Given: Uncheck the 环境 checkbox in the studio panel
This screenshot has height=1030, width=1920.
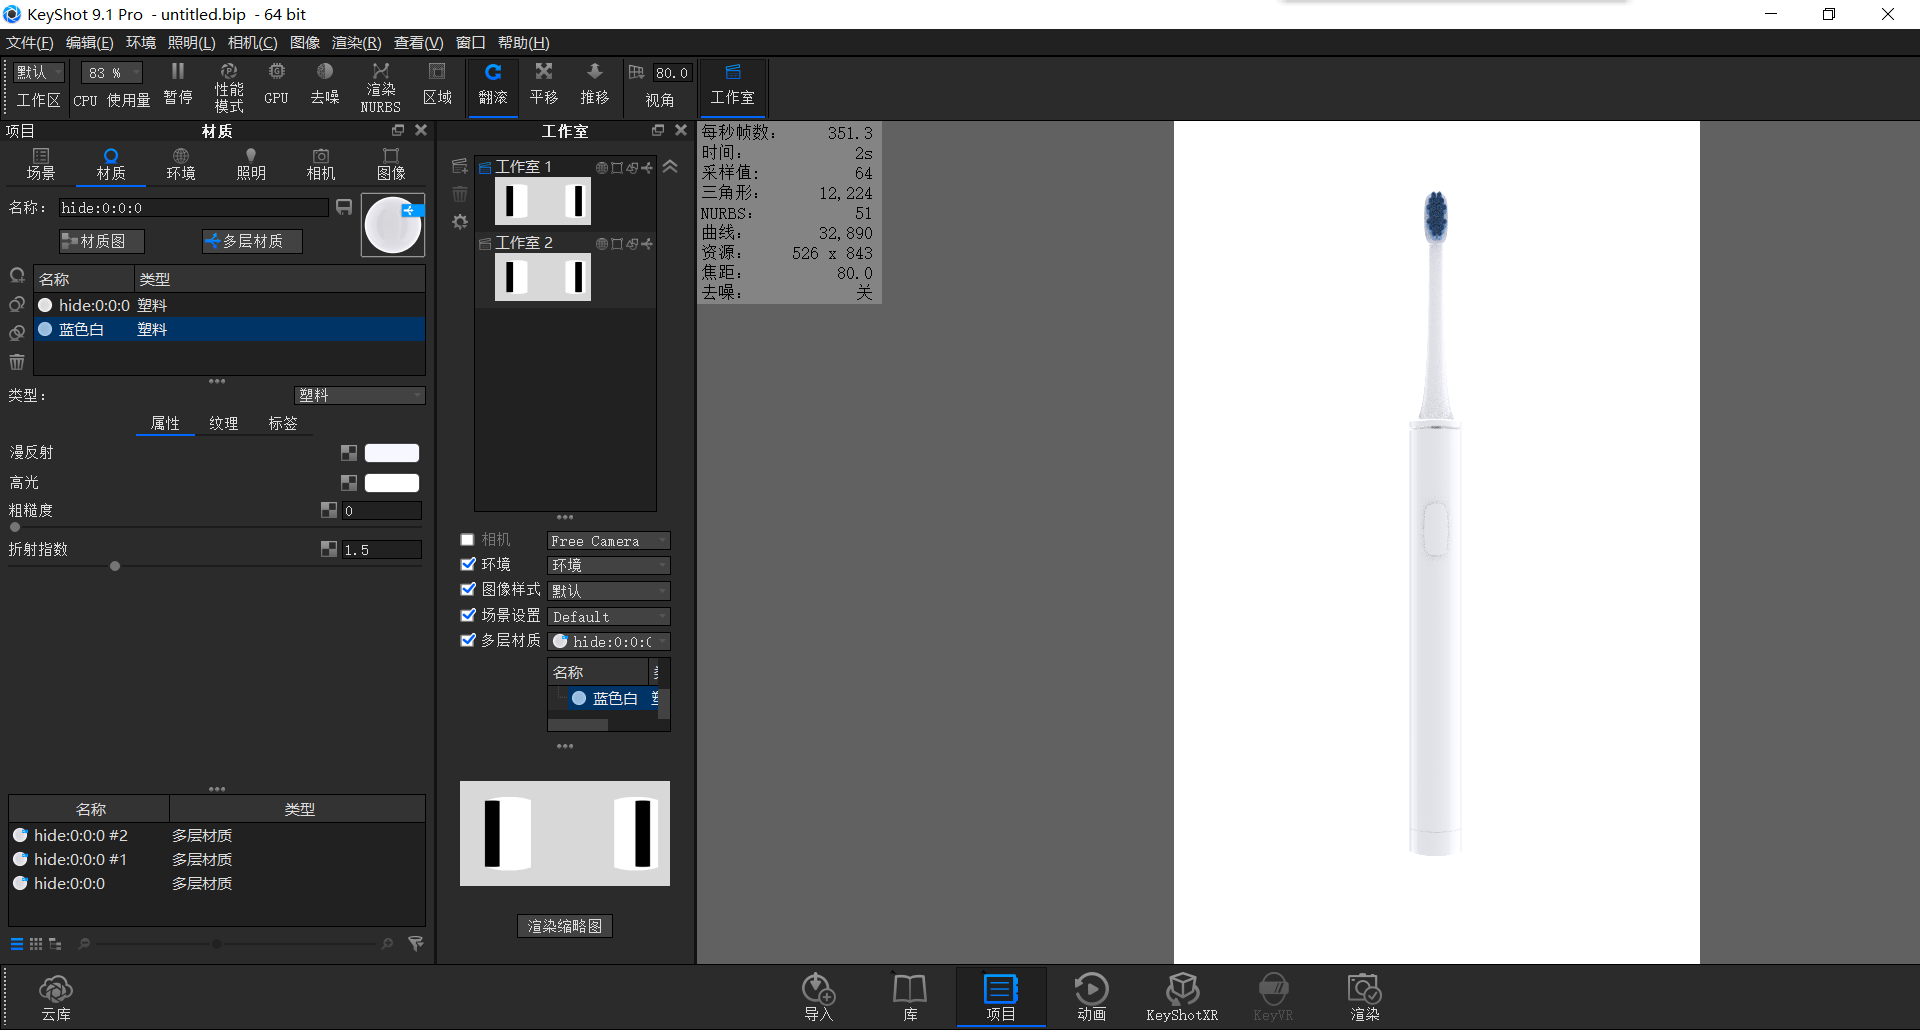Looking at the screenshot, I should (x=467, y=563).
